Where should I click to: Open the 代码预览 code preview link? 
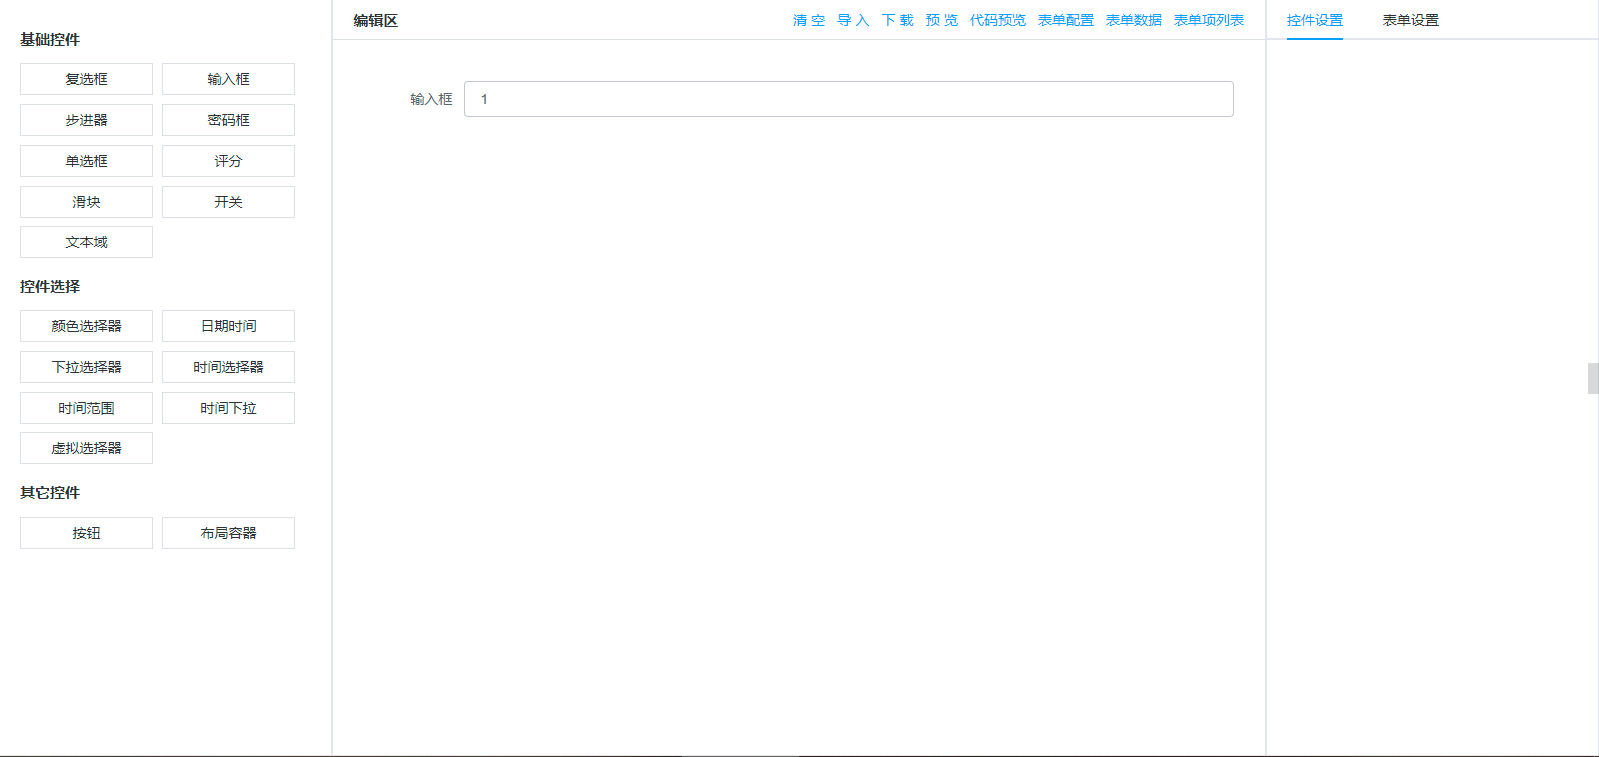click(997, 20)
